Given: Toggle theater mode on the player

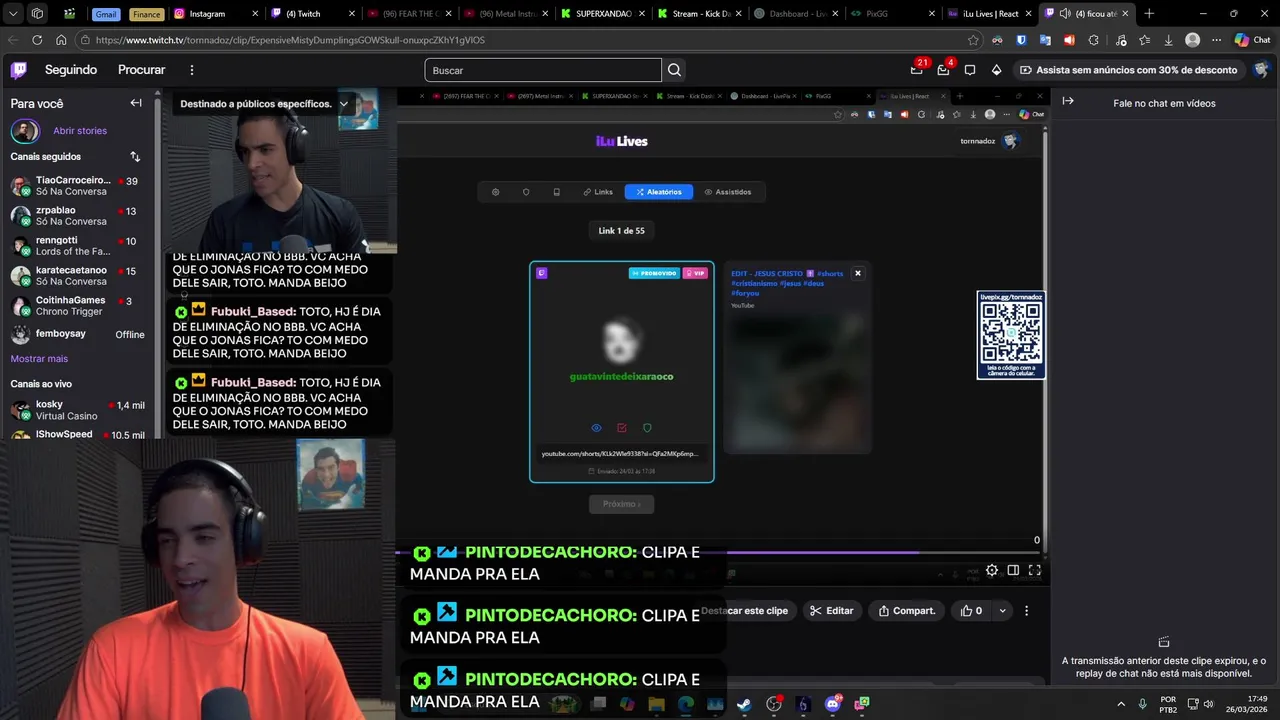Looking at the screenshot, I should pos(1013,570).
